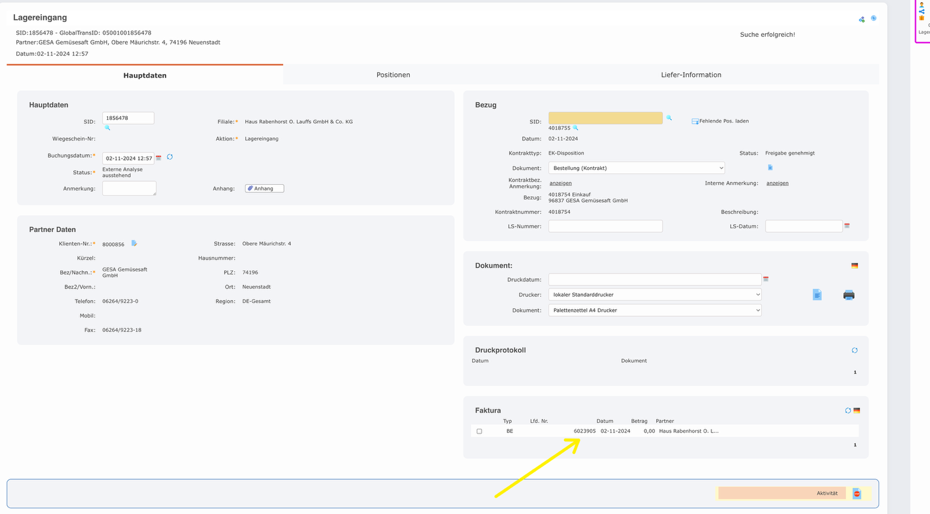Image resolution: width=930 pixels, height=514 pixels.
Task: Click the printer icon in Dokument section
Action: [x=848, y=295]
